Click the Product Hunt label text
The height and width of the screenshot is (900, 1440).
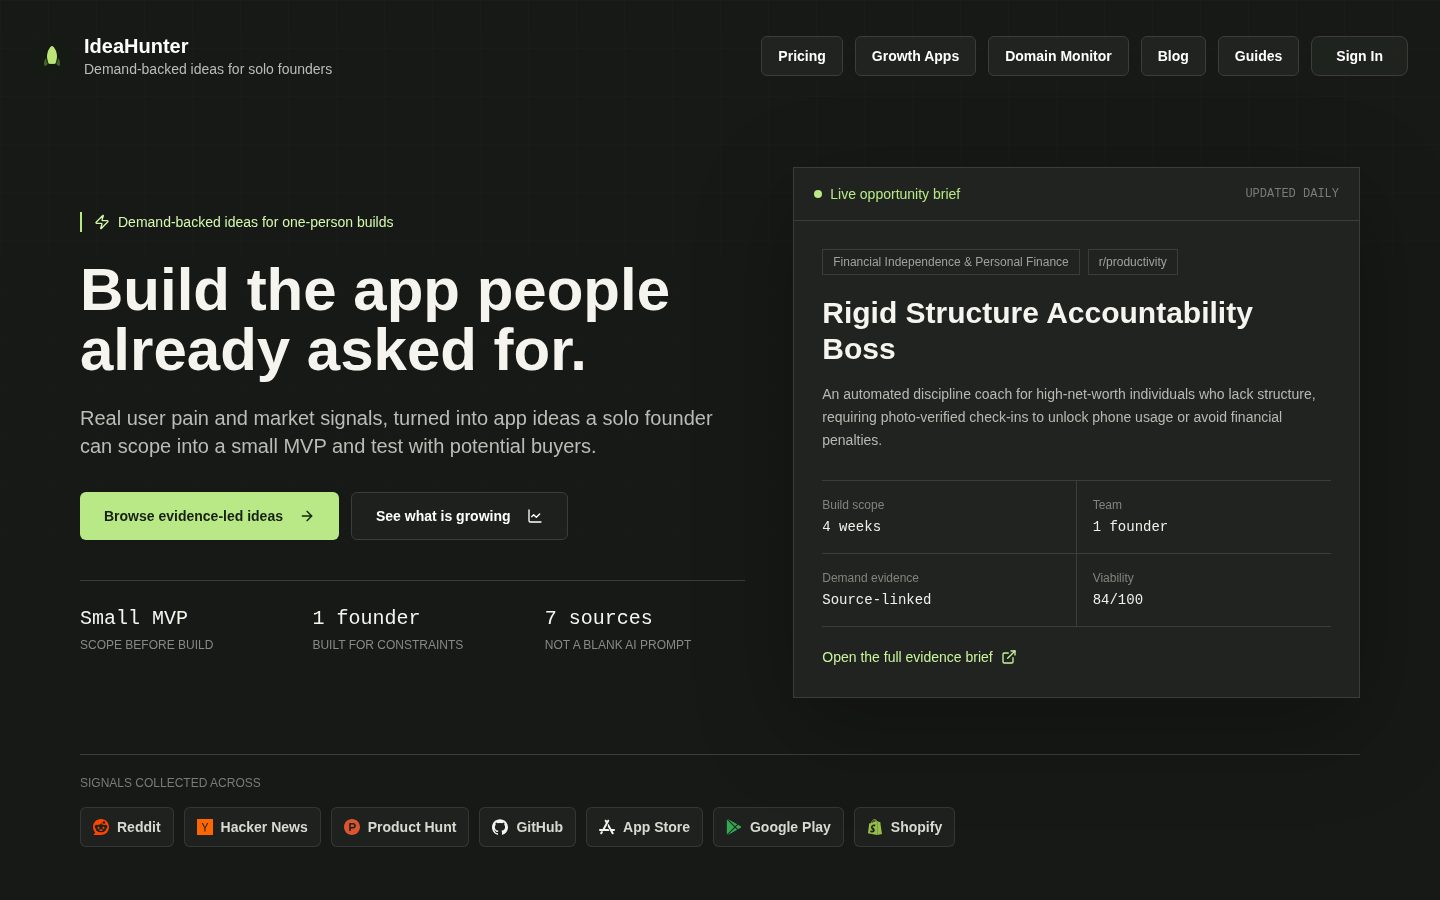pyautogui.click(x=412, y=827)
